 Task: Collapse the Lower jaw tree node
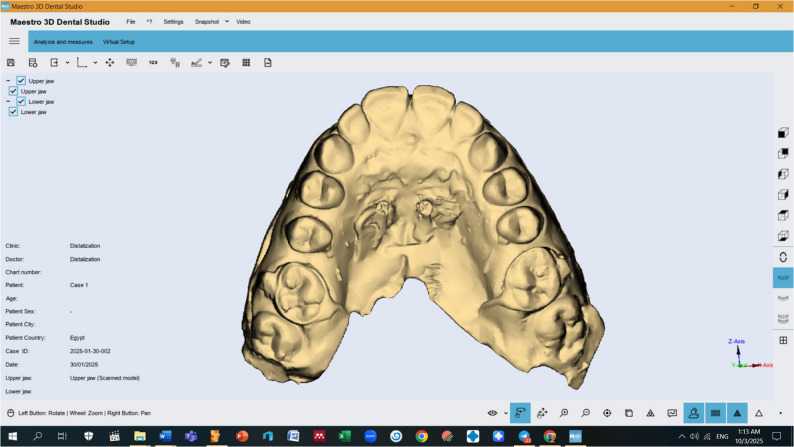[x=8, y=101]
